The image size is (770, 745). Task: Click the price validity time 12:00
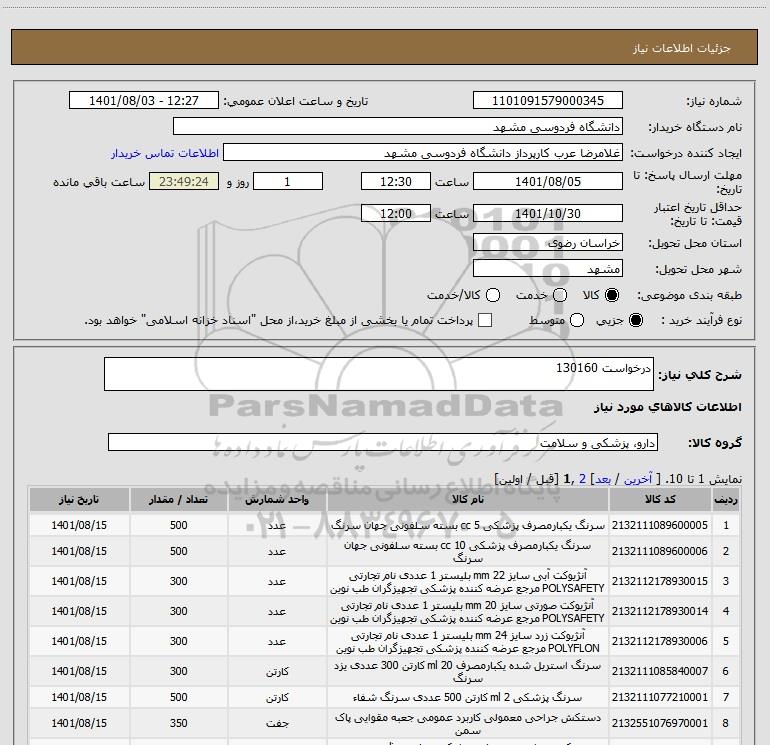click(396, 213)
